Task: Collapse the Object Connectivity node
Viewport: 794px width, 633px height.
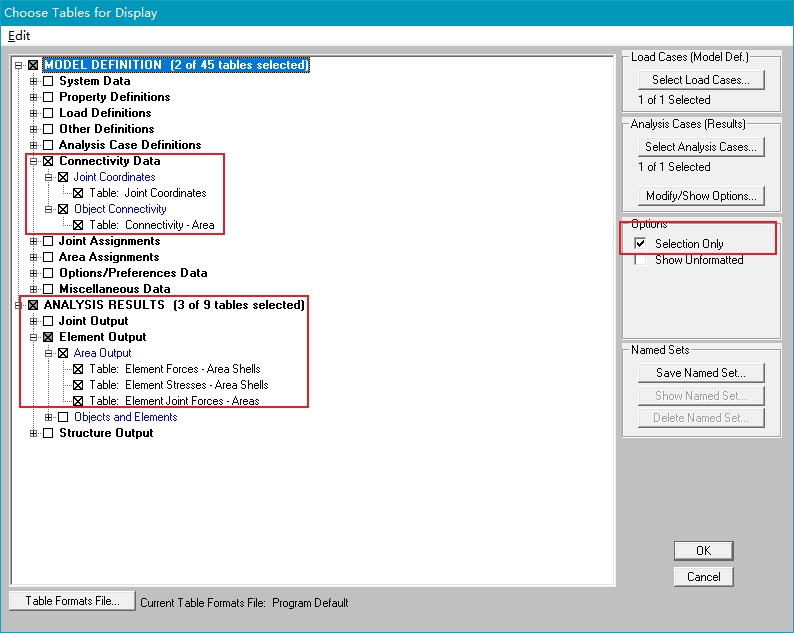Action: click(49, 209)
